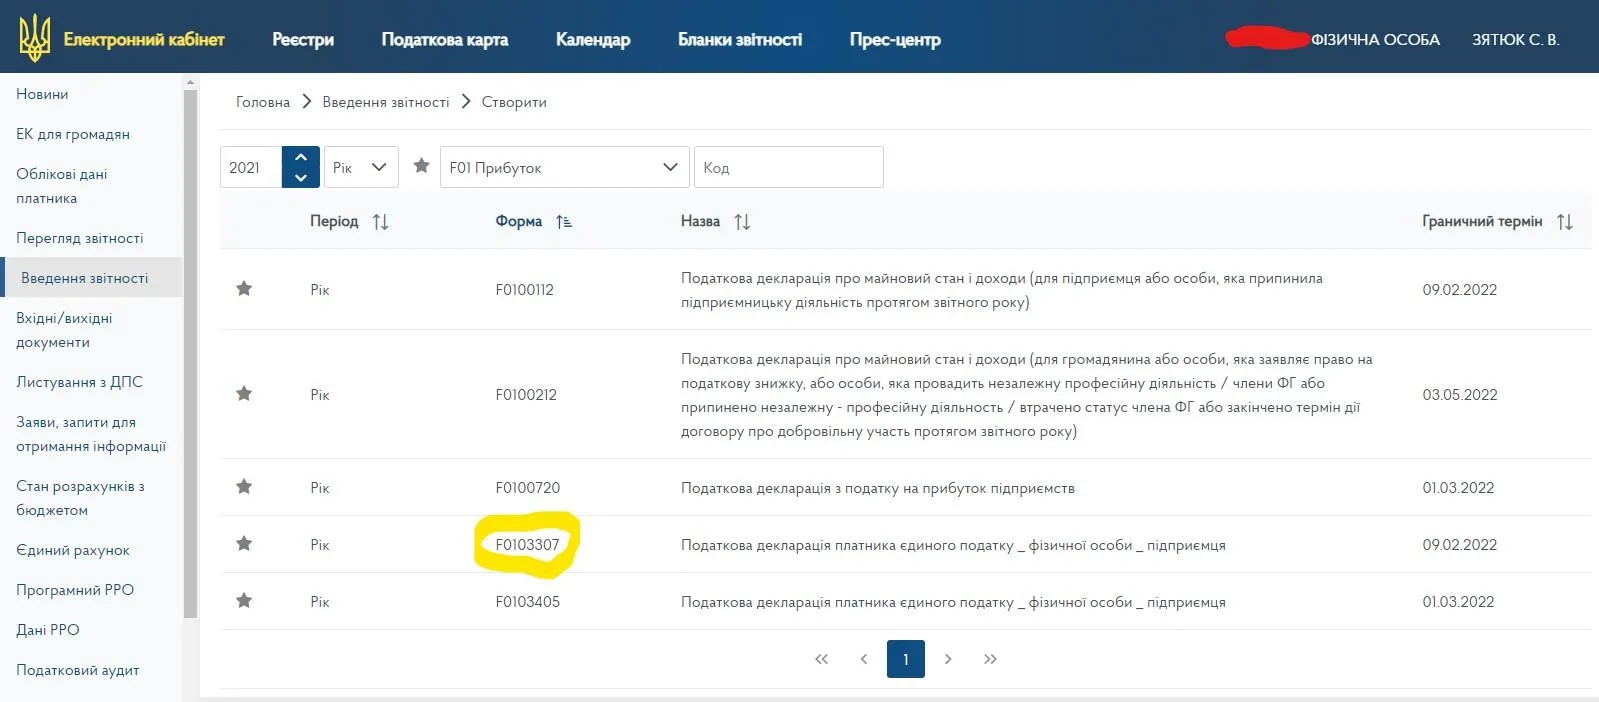Click next page arrow in pagination
The image size is (1599, 702).
948,659
